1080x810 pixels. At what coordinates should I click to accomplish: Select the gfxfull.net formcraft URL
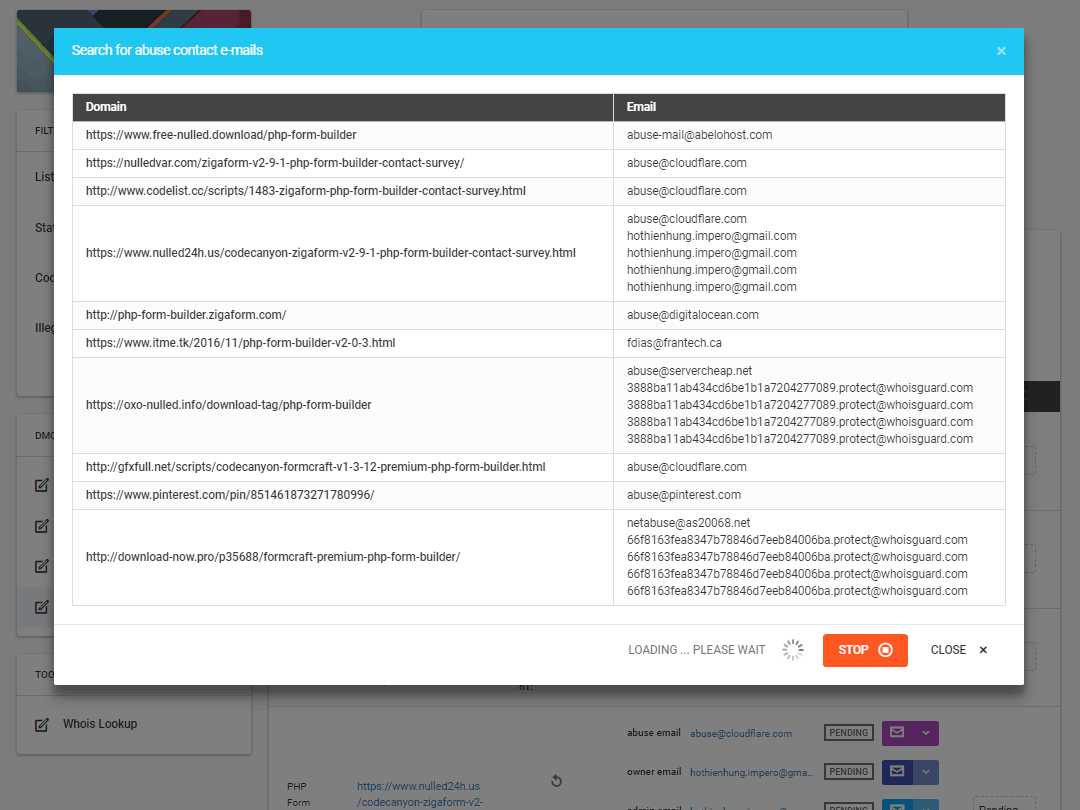315,467
